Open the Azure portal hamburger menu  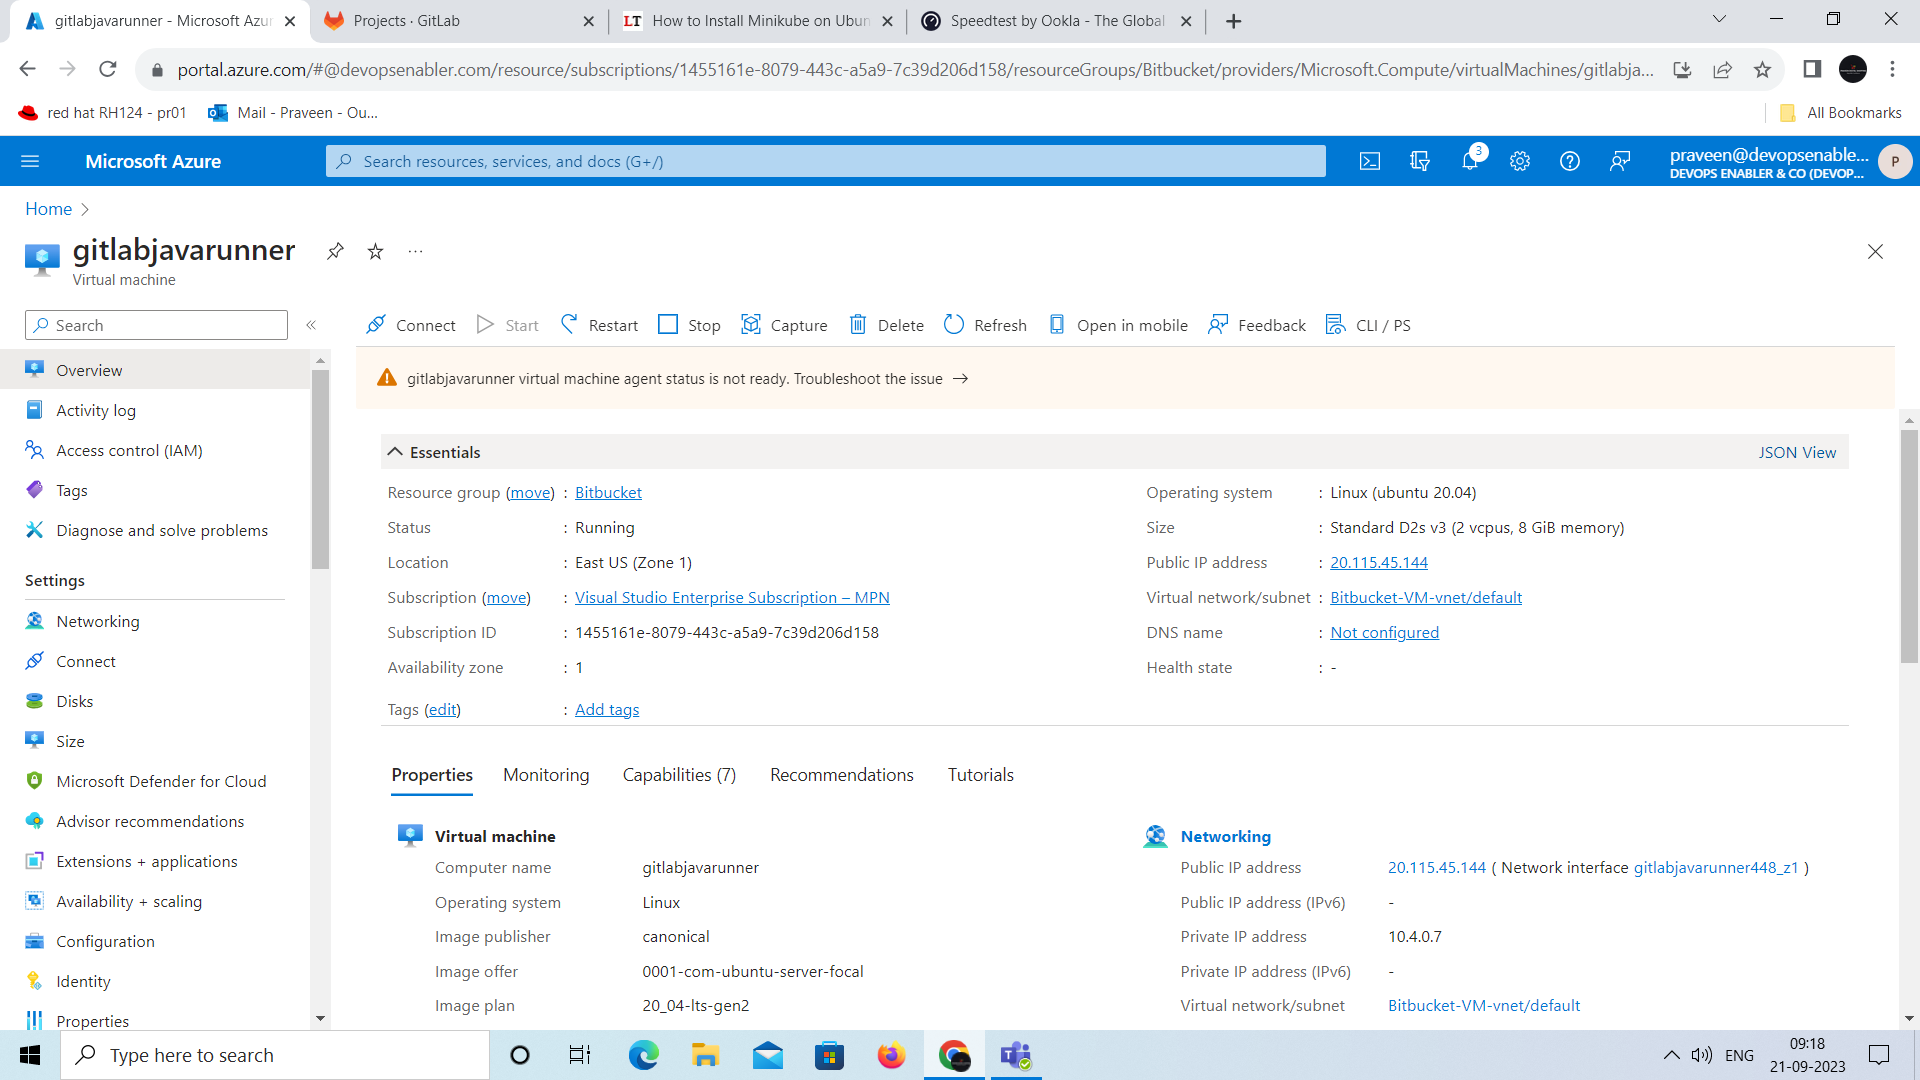pos(30,161)
